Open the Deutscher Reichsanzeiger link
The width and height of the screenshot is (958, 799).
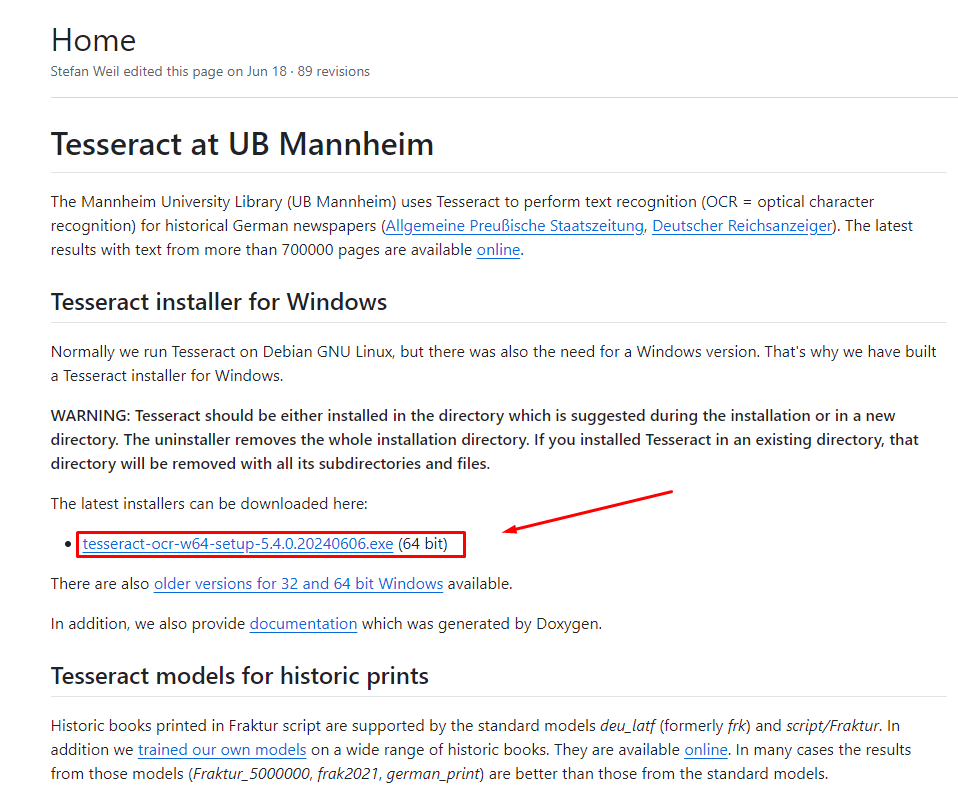(x=742, y=226)
